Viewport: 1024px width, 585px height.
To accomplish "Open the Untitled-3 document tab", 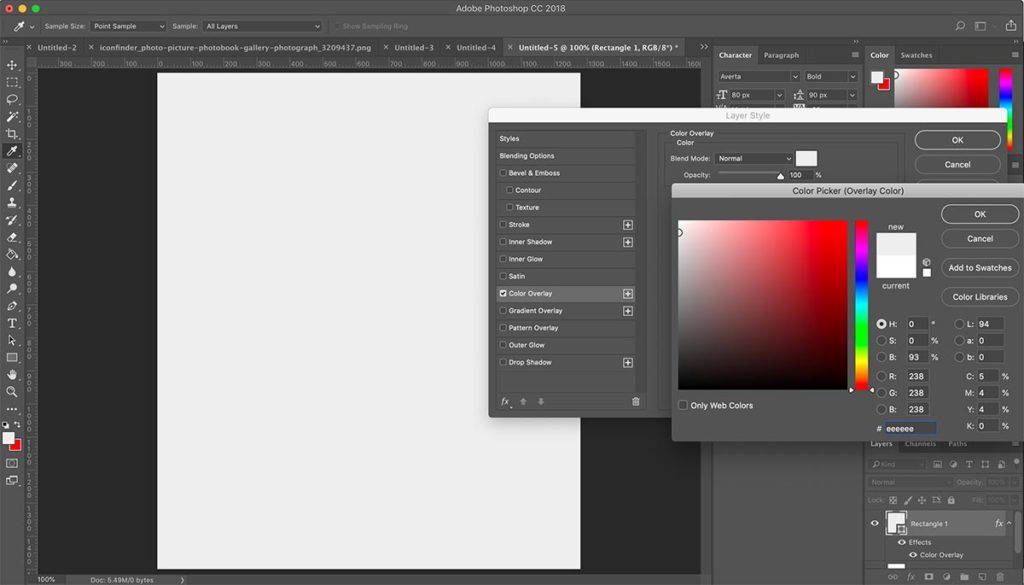I will [412, 46].
